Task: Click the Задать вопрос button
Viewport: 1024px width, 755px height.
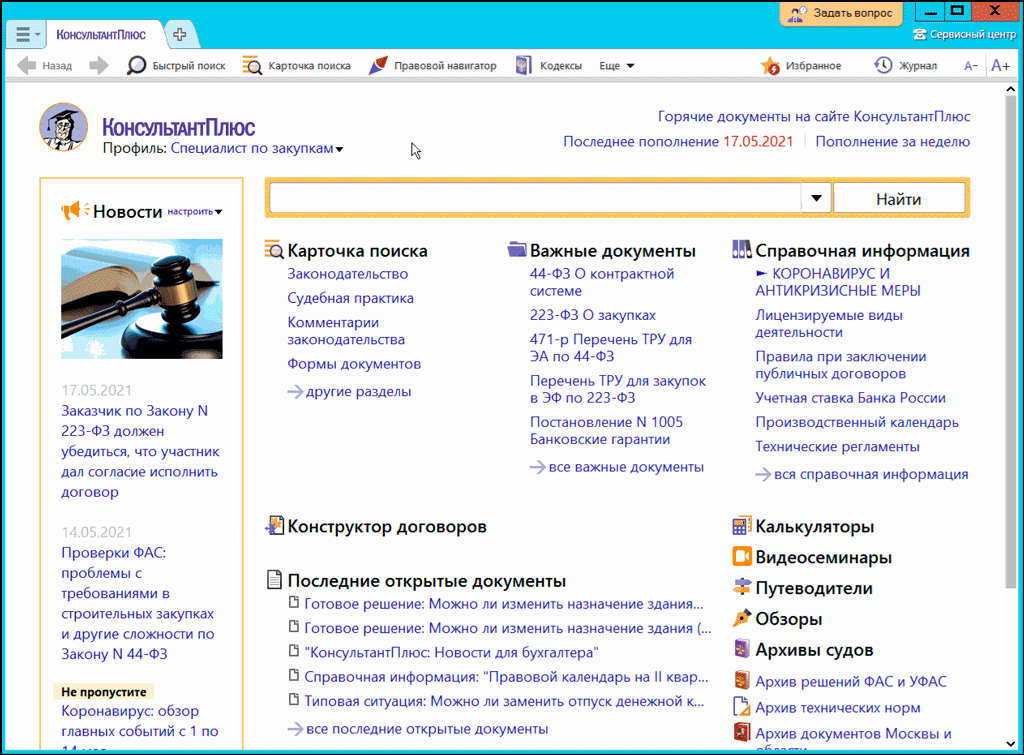Action: pos(841,14)
